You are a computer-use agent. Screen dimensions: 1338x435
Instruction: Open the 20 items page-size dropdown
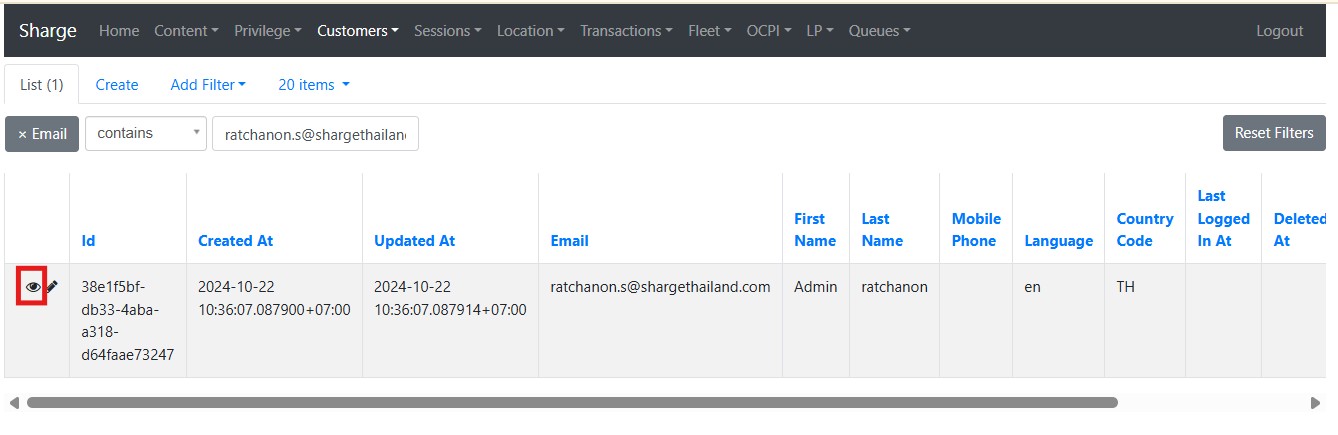pyautogui.click(x=314, y=85)
